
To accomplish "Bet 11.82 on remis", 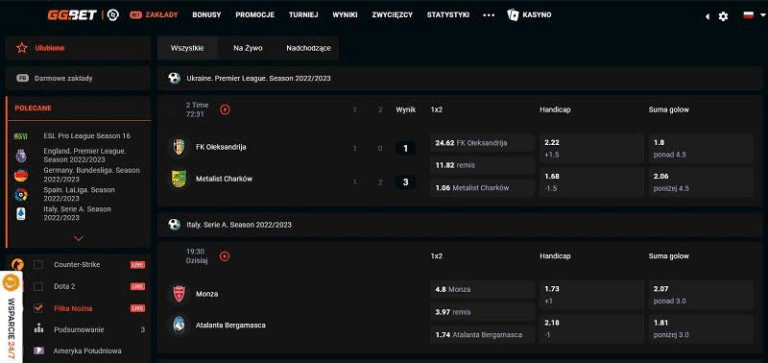I will tap(482, 165).
